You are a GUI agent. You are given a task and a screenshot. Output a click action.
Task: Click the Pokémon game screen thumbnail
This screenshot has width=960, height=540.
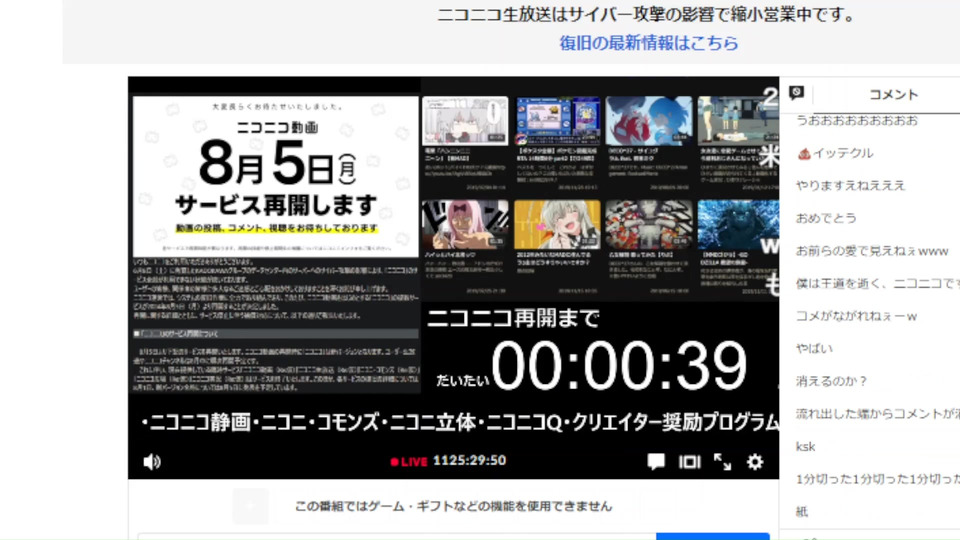click(557, 121)
